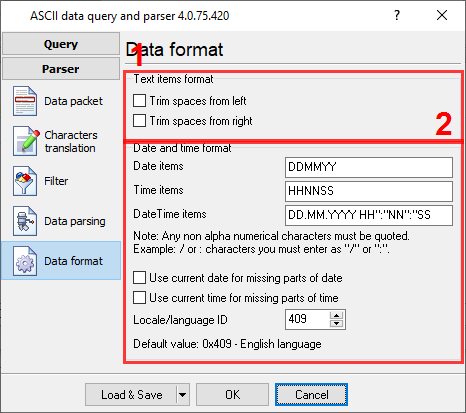Go to Filter page label
This screenshot has width=466, height=413.
[56, 181]
